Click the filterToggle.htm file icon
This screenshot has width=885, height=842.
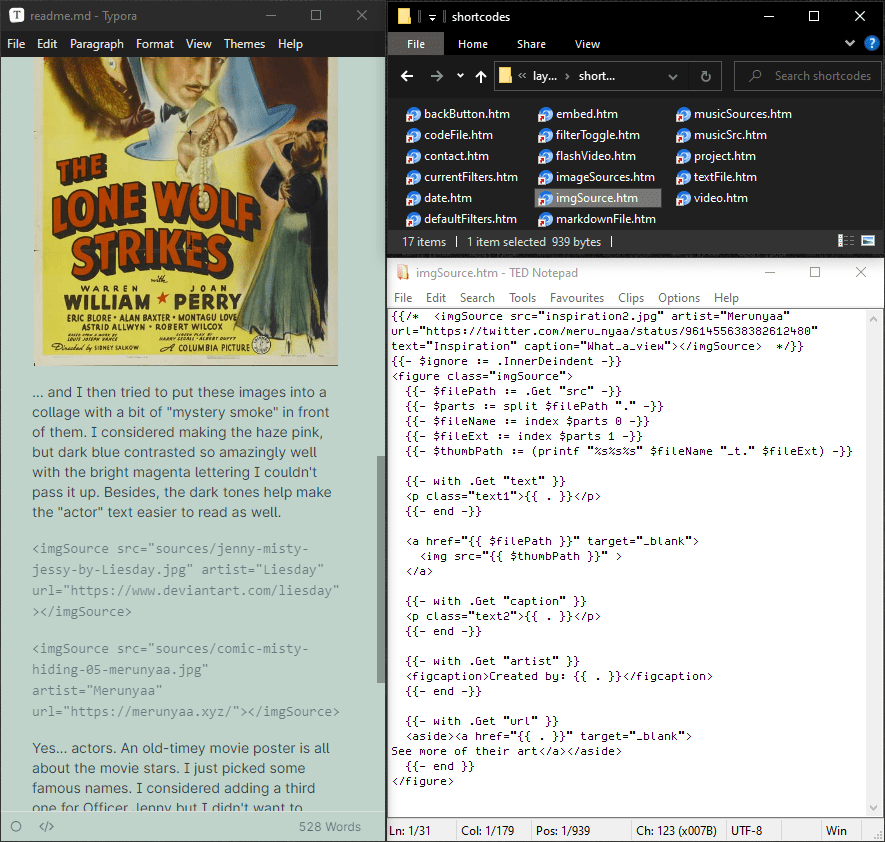tap(545, 135)
